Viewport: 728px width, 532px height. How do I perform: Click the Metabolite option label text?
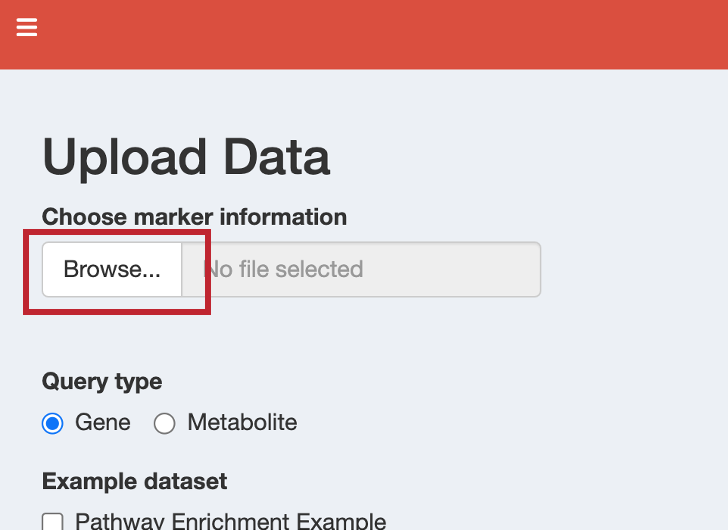(242, 422)
